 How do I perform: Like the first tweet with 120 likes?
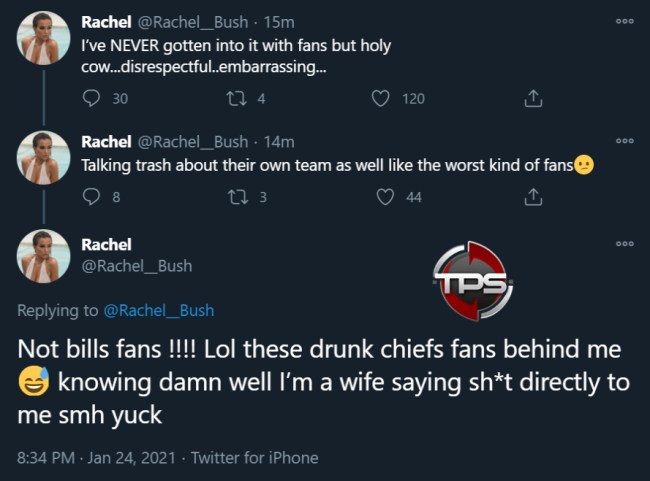[381, 98]
